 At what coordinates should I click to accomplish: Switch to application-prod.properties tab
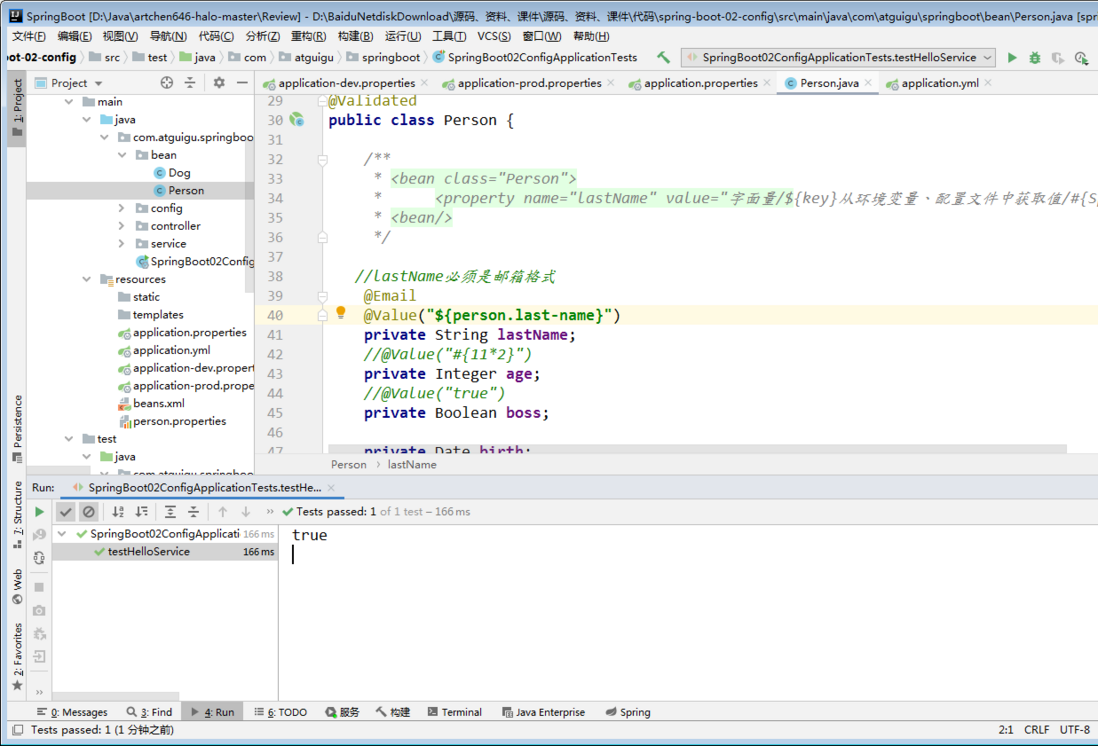tap(529, 83)
